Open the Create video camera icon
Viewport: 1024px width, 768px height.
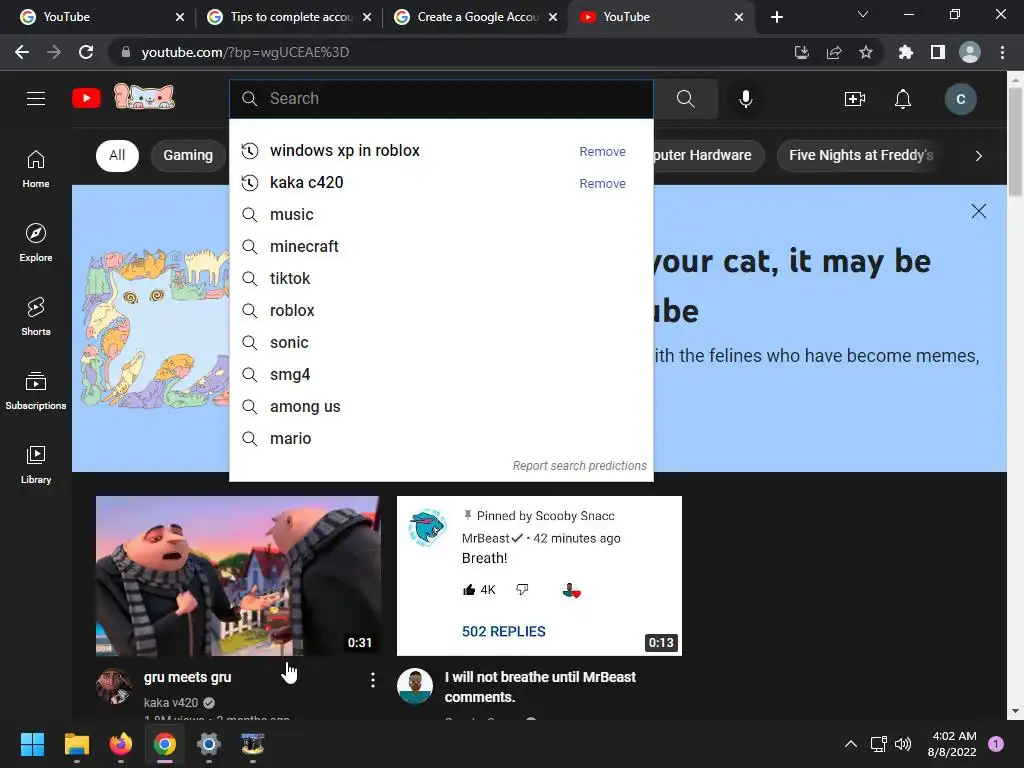[854, 99]
